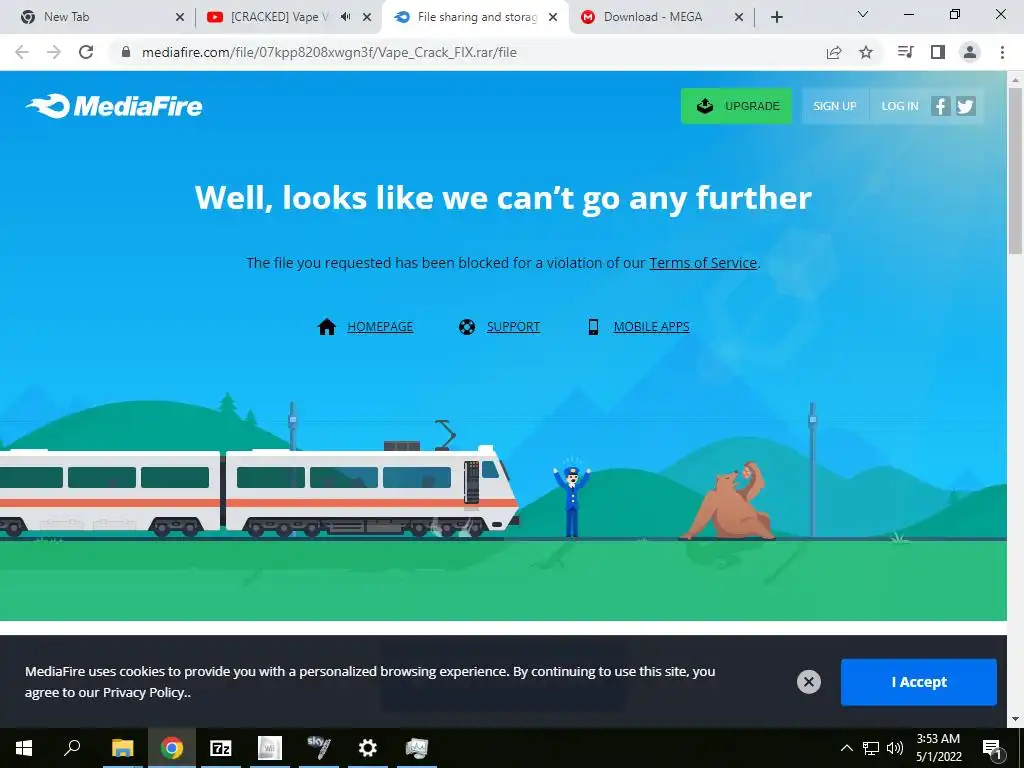Open MediaFire's Twitter page icon
This screenshot has height=768, width=1024.
pyautogui.click(x=966, y=106)
